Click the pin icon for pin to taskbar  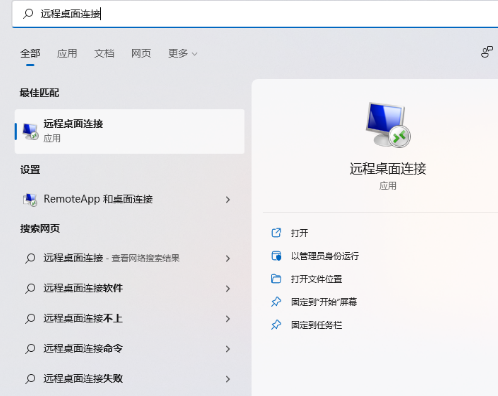tap(276, 325)
